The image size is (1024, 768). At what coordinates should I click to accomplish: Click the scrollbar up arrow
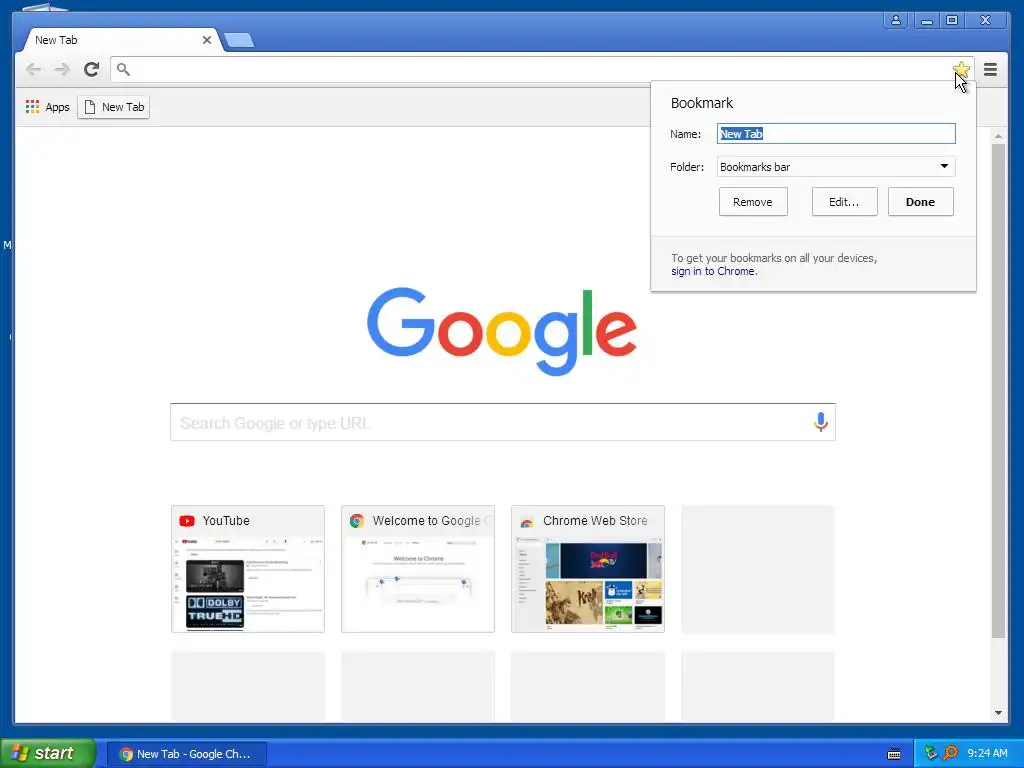click(998, 136)
